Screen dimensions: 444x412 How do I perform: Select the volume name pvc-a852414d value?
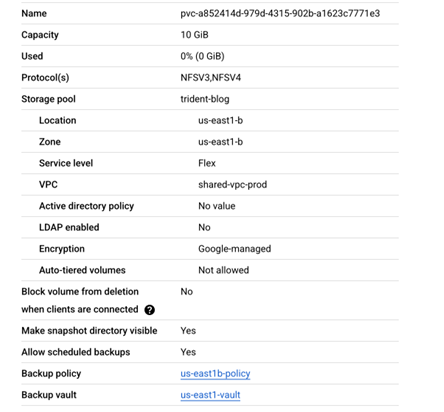[280, 13]
